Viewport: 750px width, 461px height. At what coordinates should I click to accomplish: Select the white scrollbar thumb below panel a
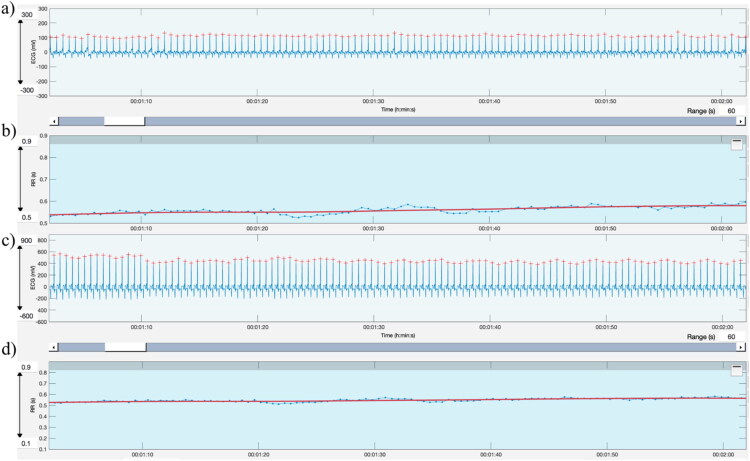[124, 121]
